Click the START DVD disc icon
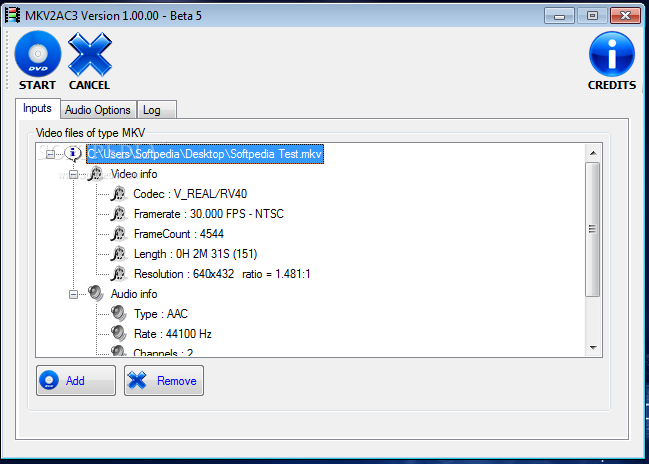Screen dimensions: 649x464 pyautogui.click(x=38, y=54)
